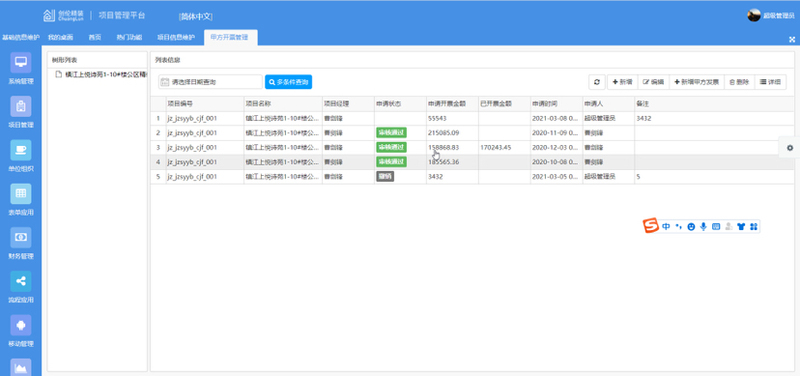Open the [简体中文] language selector
800x376 pixels.
(195, 16)
